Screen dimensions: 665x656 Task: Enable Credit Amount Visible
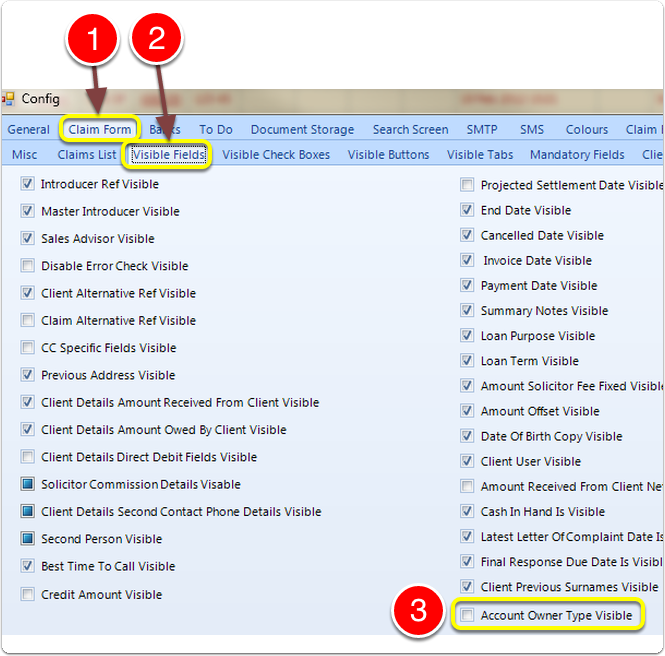tap(28, 594)
